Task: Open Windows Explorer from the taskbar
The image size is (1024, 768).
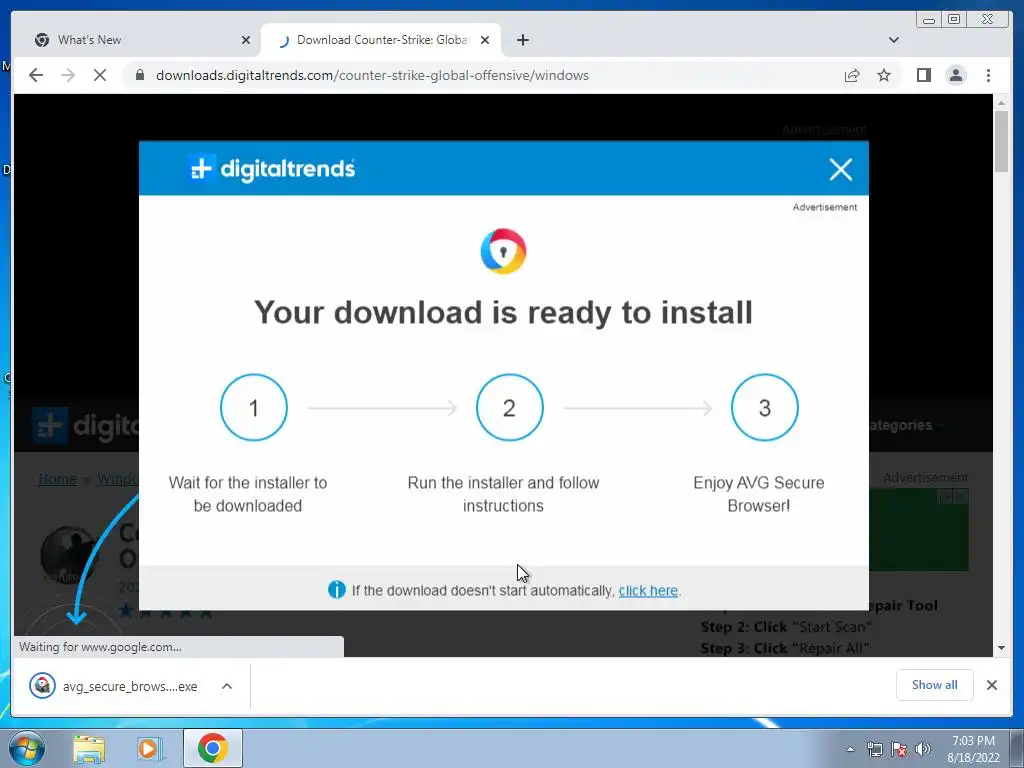Action: 89,748
